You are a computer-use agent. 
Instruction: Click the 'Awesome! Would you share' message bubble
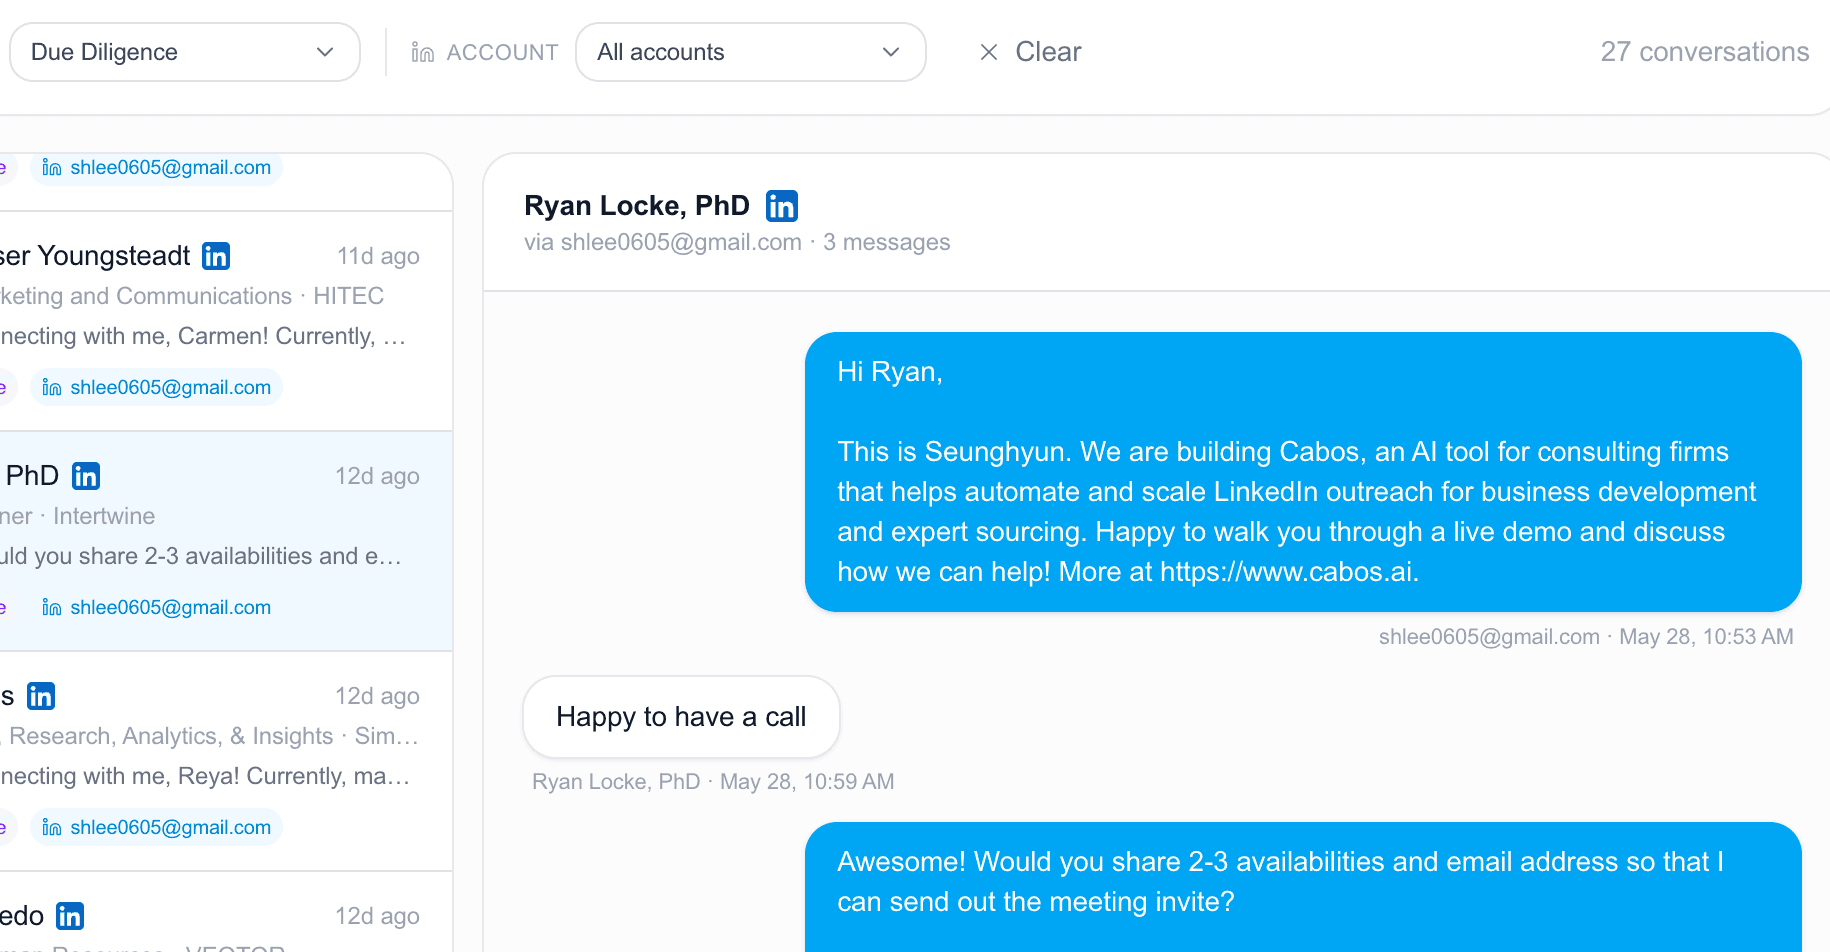point(1303,887)
